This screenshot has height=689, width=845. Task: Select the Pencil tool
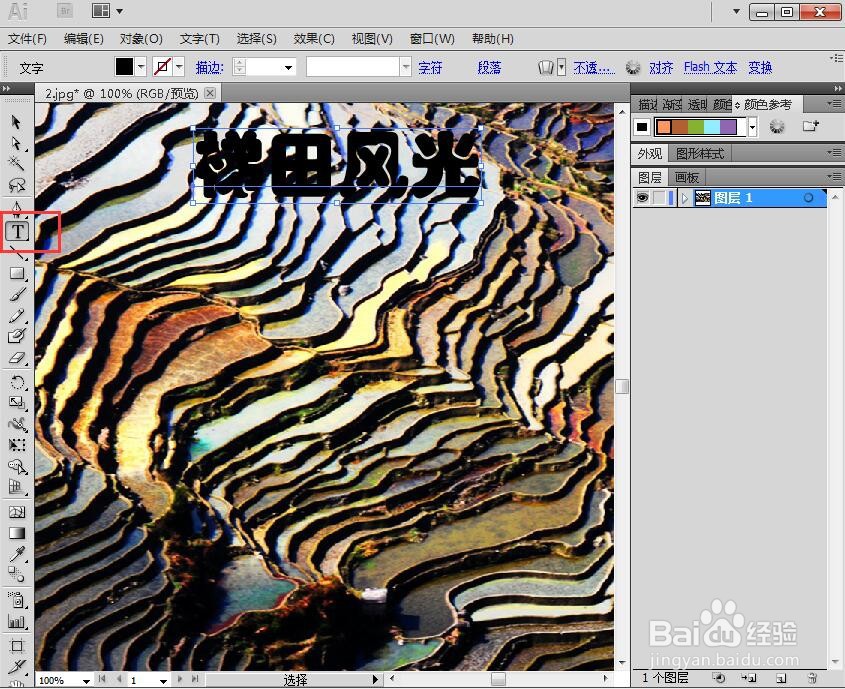(x=16, y=316)
